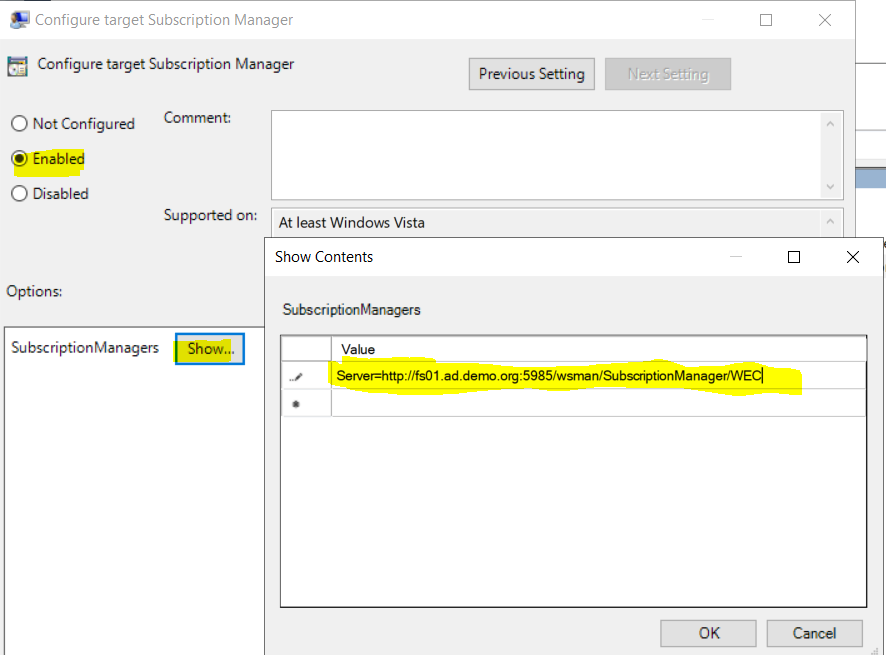The image size is (886, 655).
Task: Click the Group Policy monitor icon in titlebar
Action: [x=20, y=19]
